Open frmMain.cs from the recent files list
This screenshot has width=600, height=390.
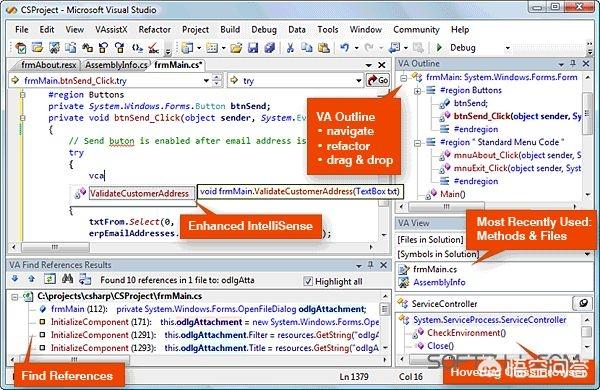point(435,269)
